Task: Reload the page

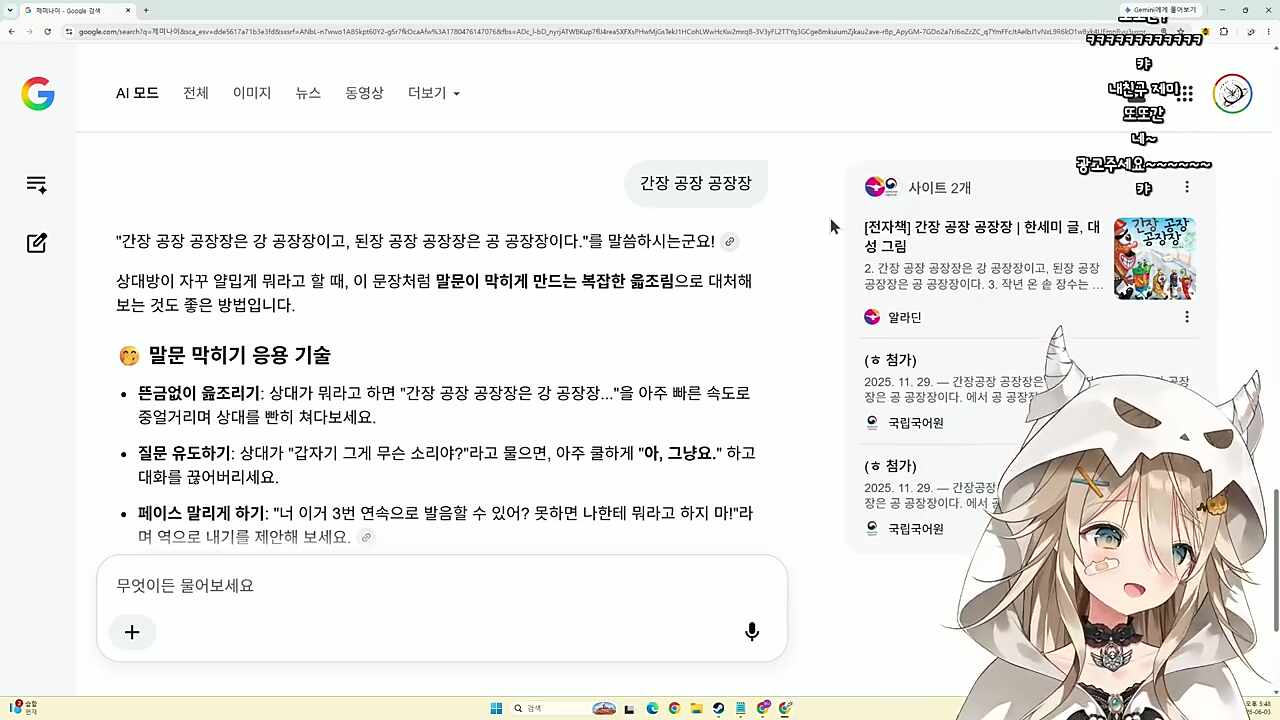Action: (48, 32)
